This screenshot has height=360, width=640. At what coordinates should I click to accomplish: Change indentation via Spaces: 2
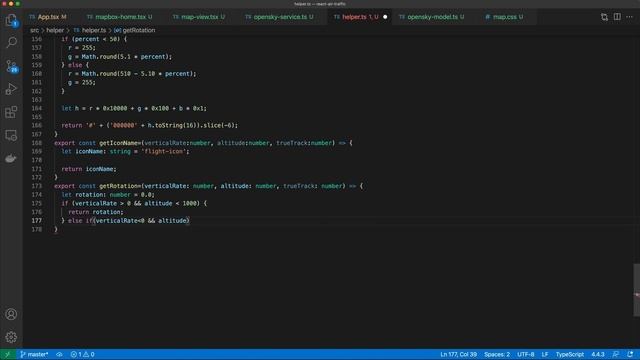[497, 354]
